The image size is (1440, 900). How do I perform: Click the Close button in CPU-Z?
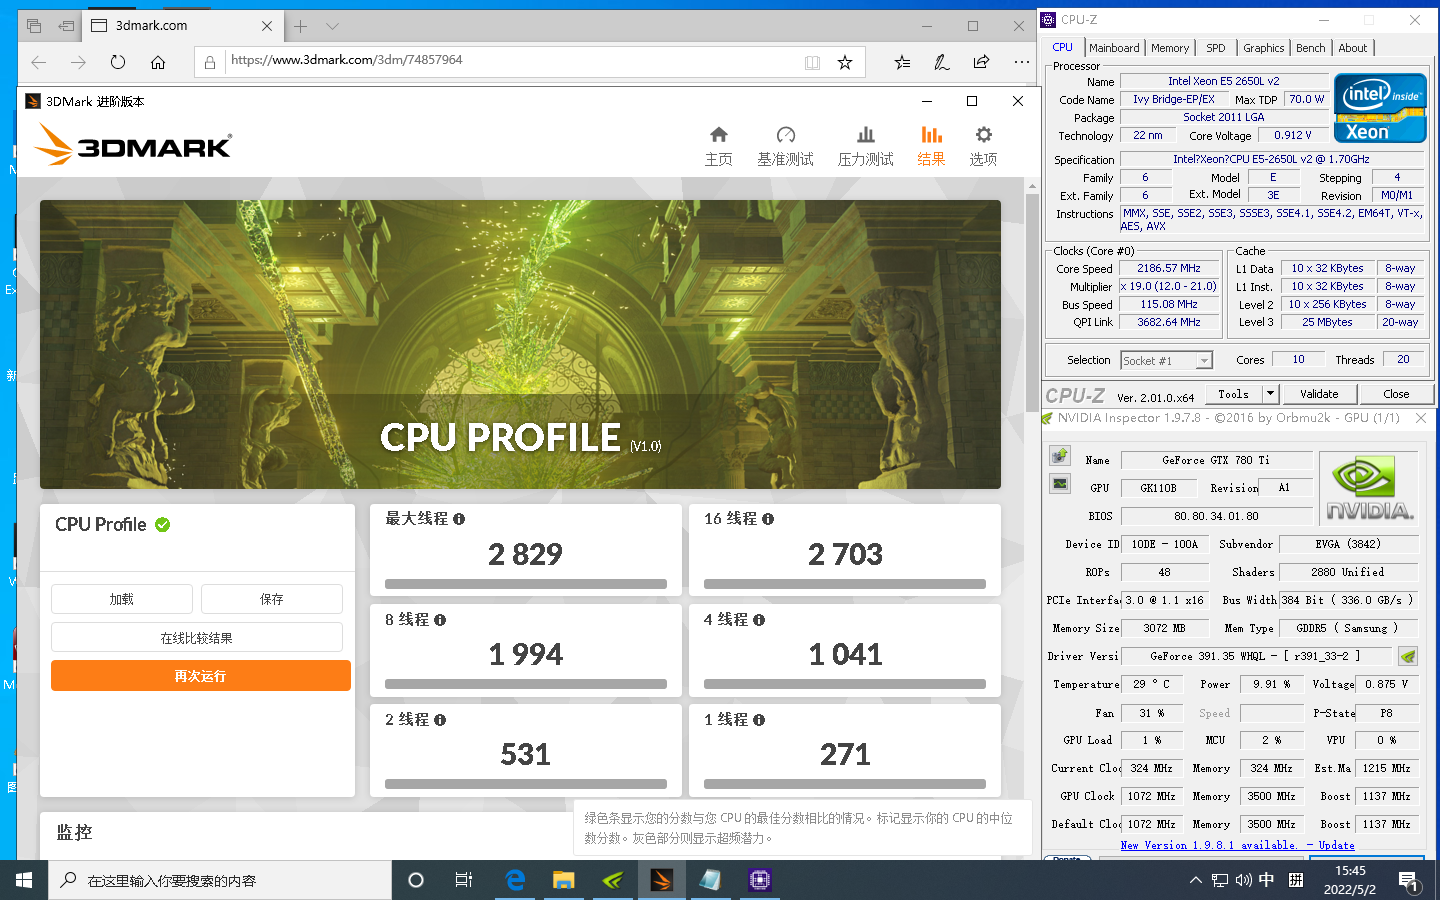[x=1396, y=394]
